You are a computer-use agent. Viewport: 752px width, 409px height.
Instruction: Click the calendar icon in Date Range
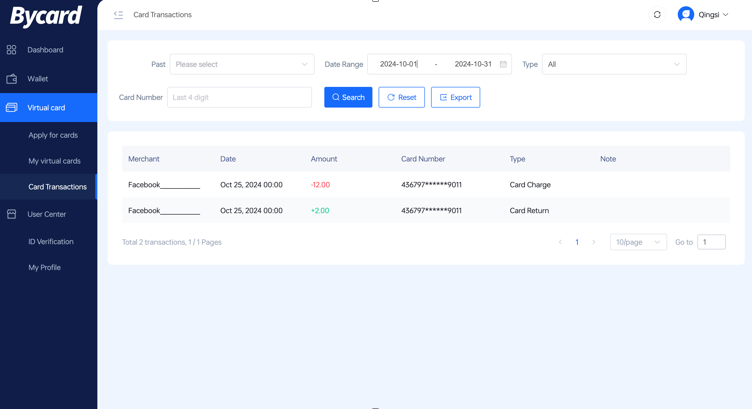[503, 64]
